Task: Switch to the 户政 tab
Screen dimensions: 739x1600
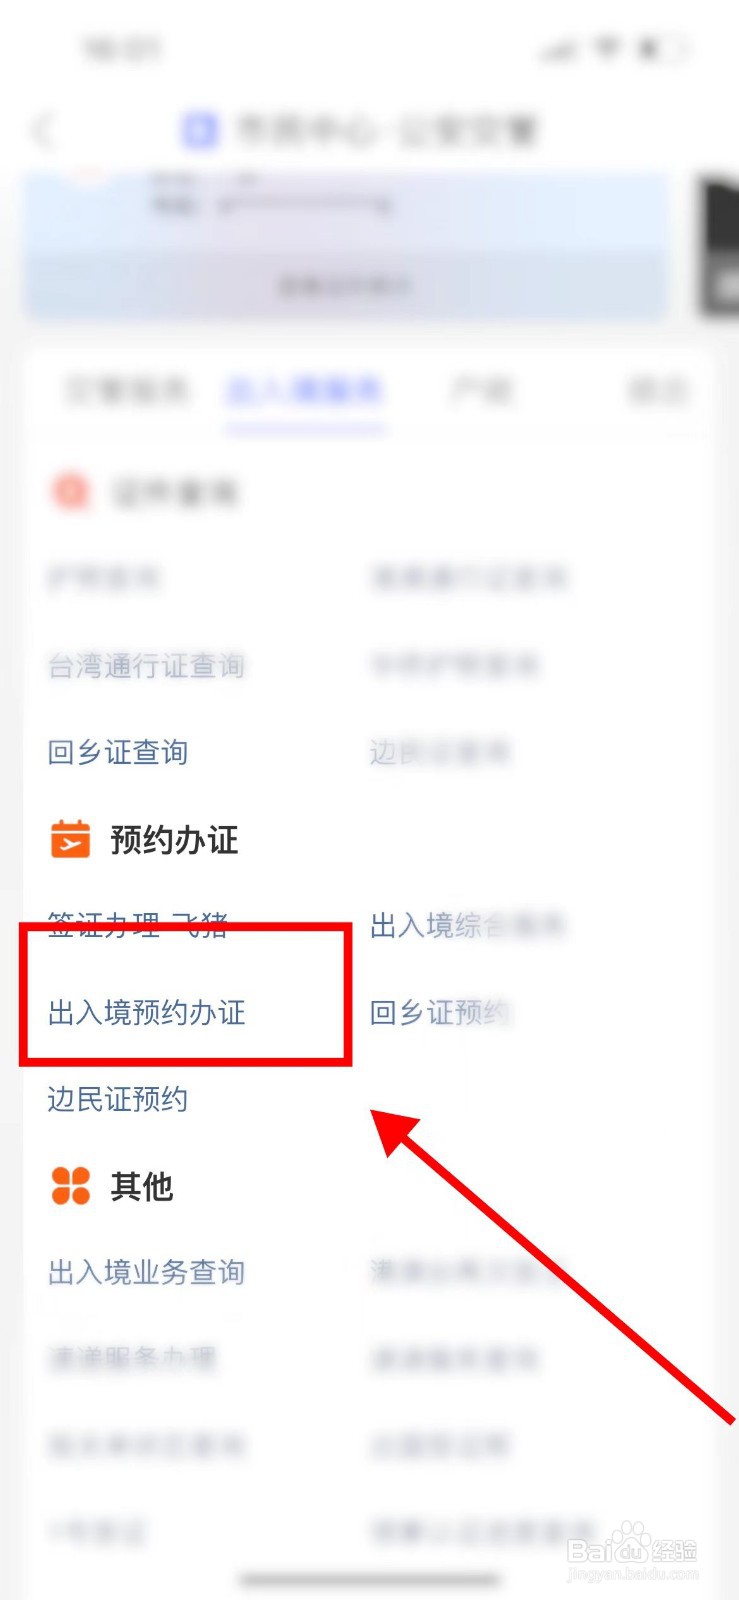Action: click(x=481, y=390)
